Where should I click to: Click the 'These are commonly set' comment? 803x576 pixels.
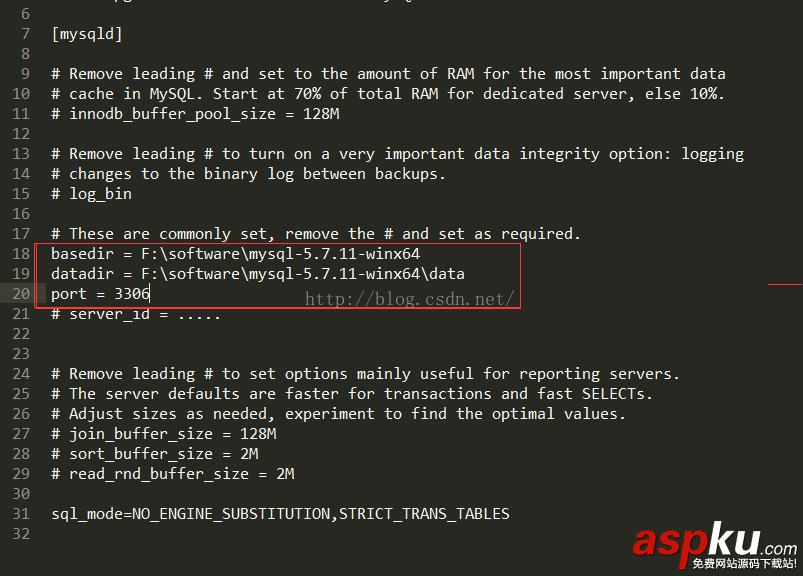(x=316, y=234)
